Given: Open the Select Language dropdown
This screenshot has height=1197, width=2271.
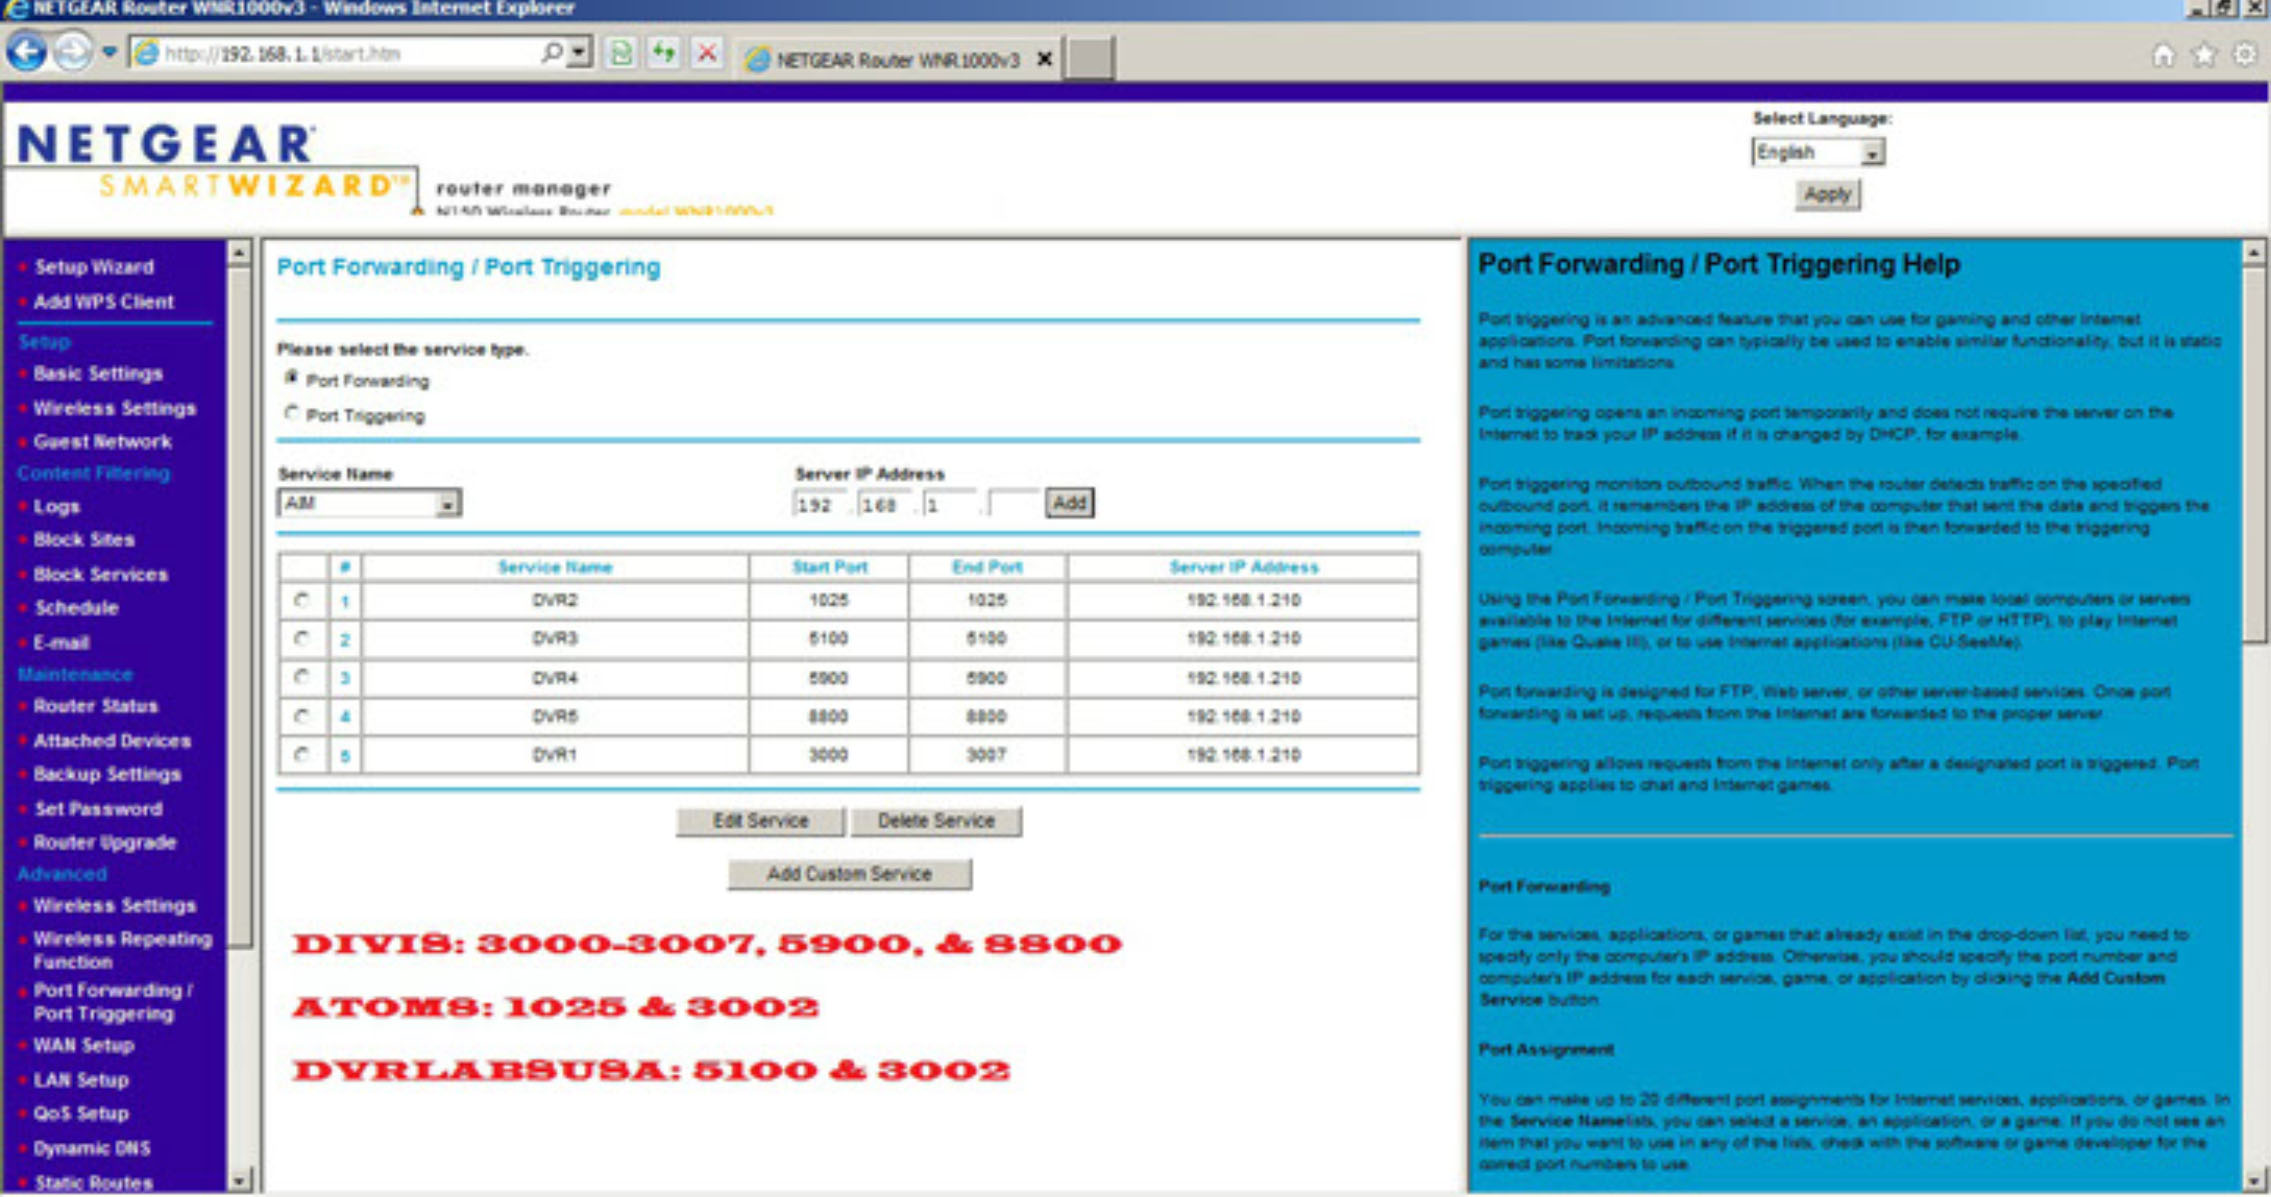Looking at the screenshot, I should (x=1818, y=152).
